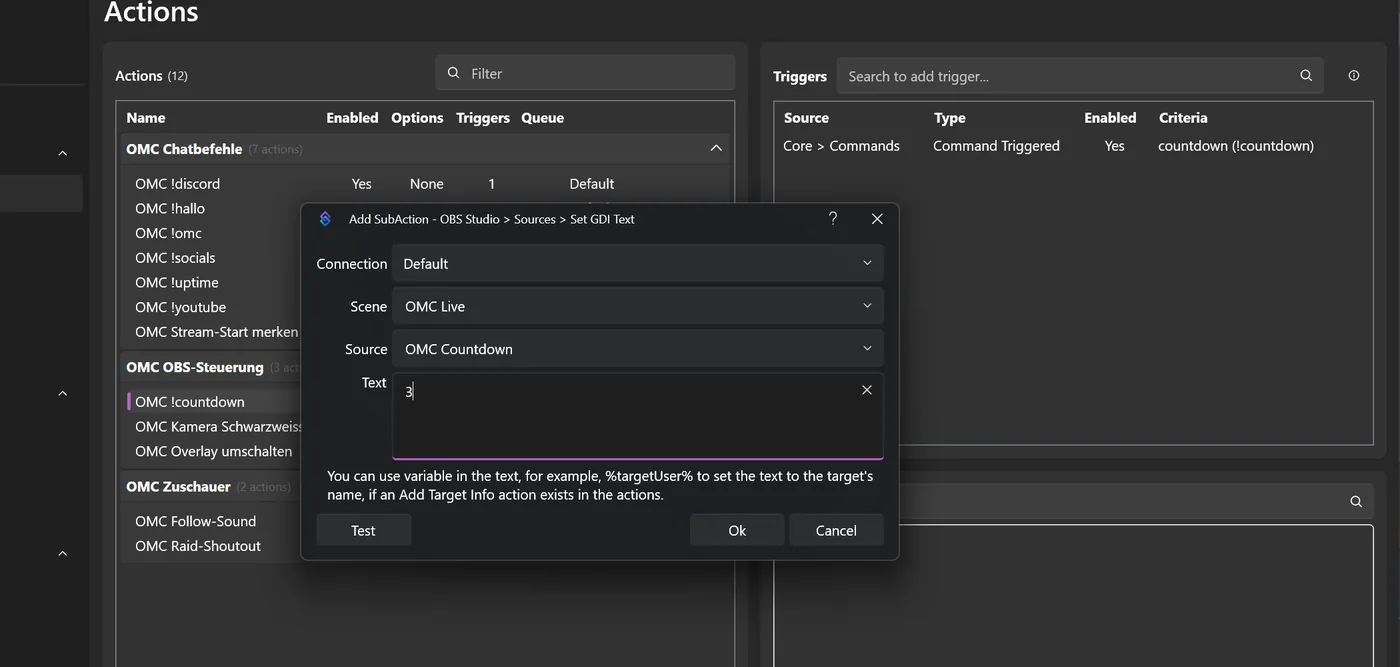
Task: Select the OMC Overlay umschalten action
Action: [x=214, y=451]
